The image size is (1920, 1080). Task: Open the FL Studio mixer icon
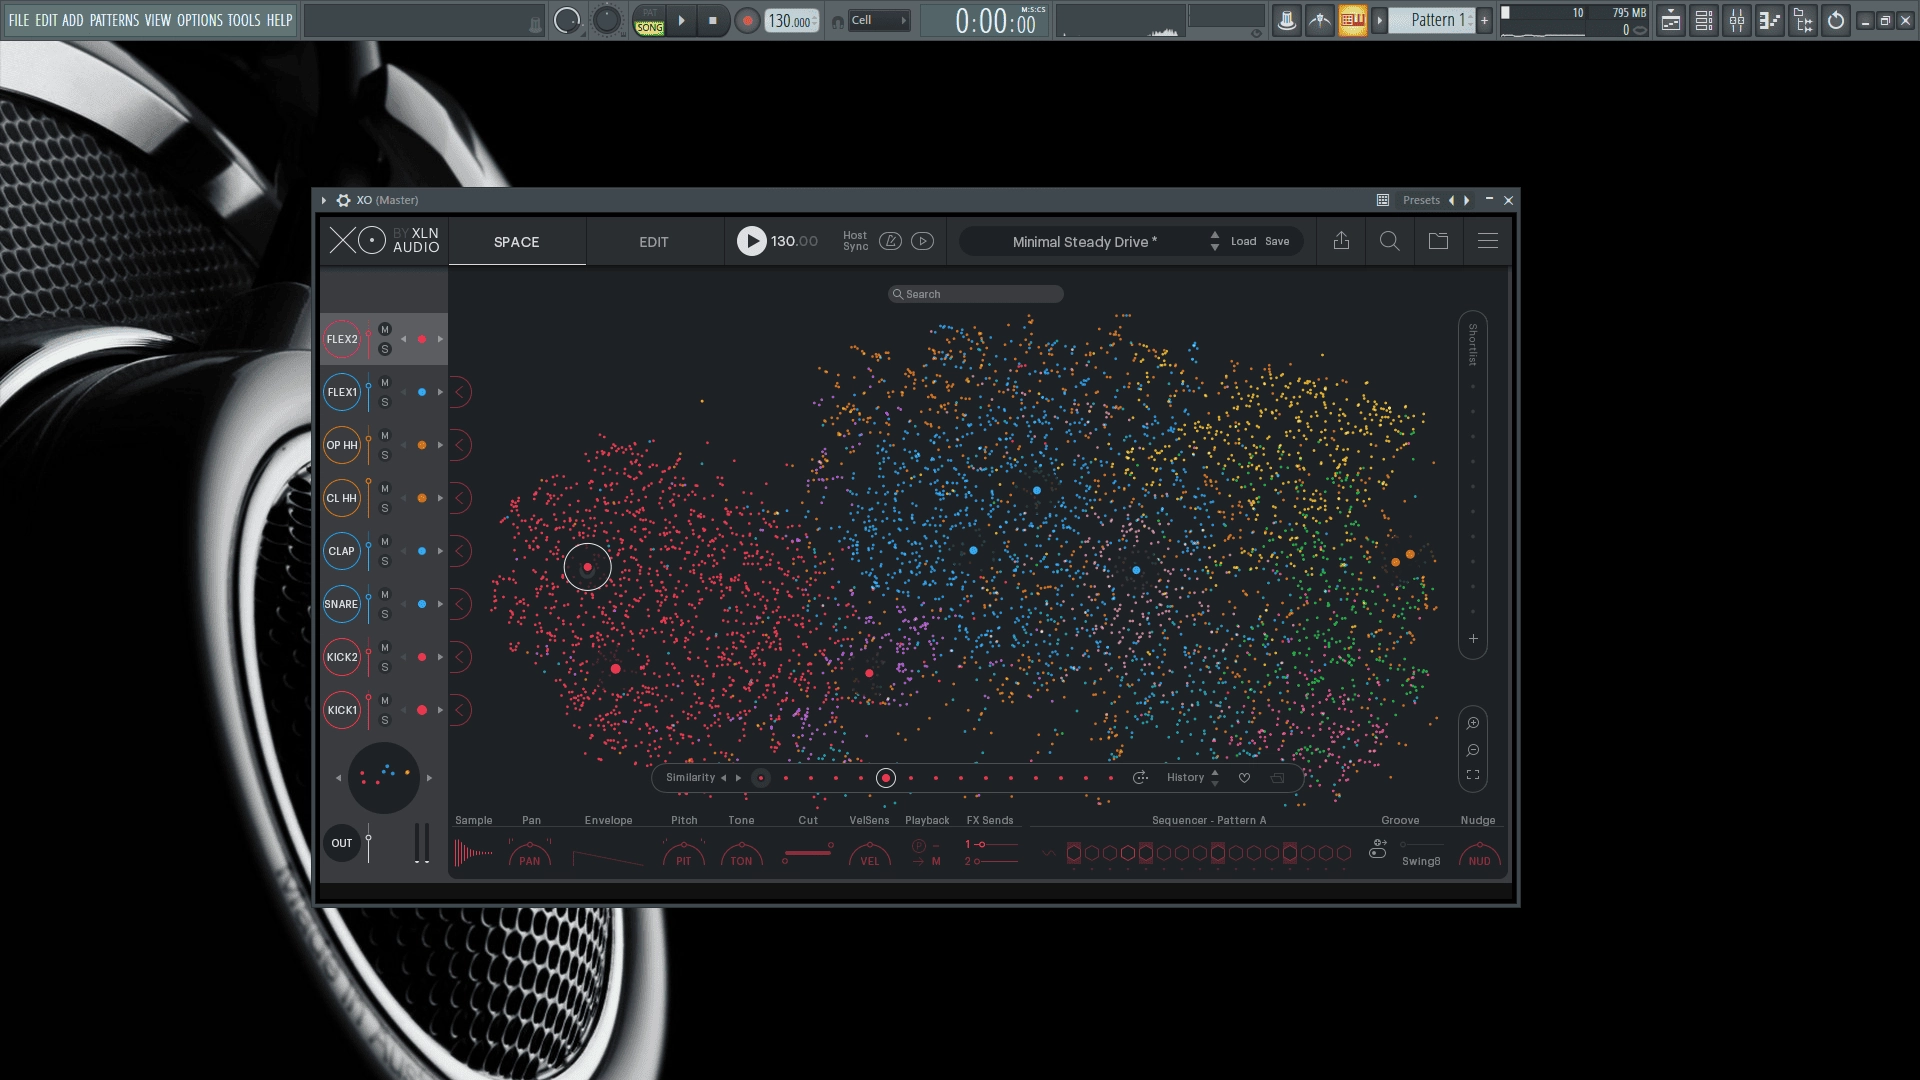1736,20
